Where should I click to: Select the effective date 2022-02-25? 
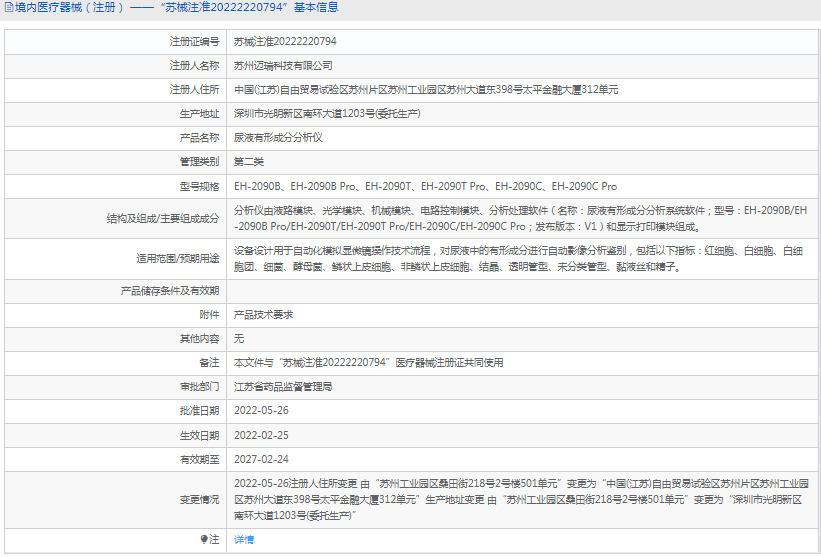click(261, 436)
